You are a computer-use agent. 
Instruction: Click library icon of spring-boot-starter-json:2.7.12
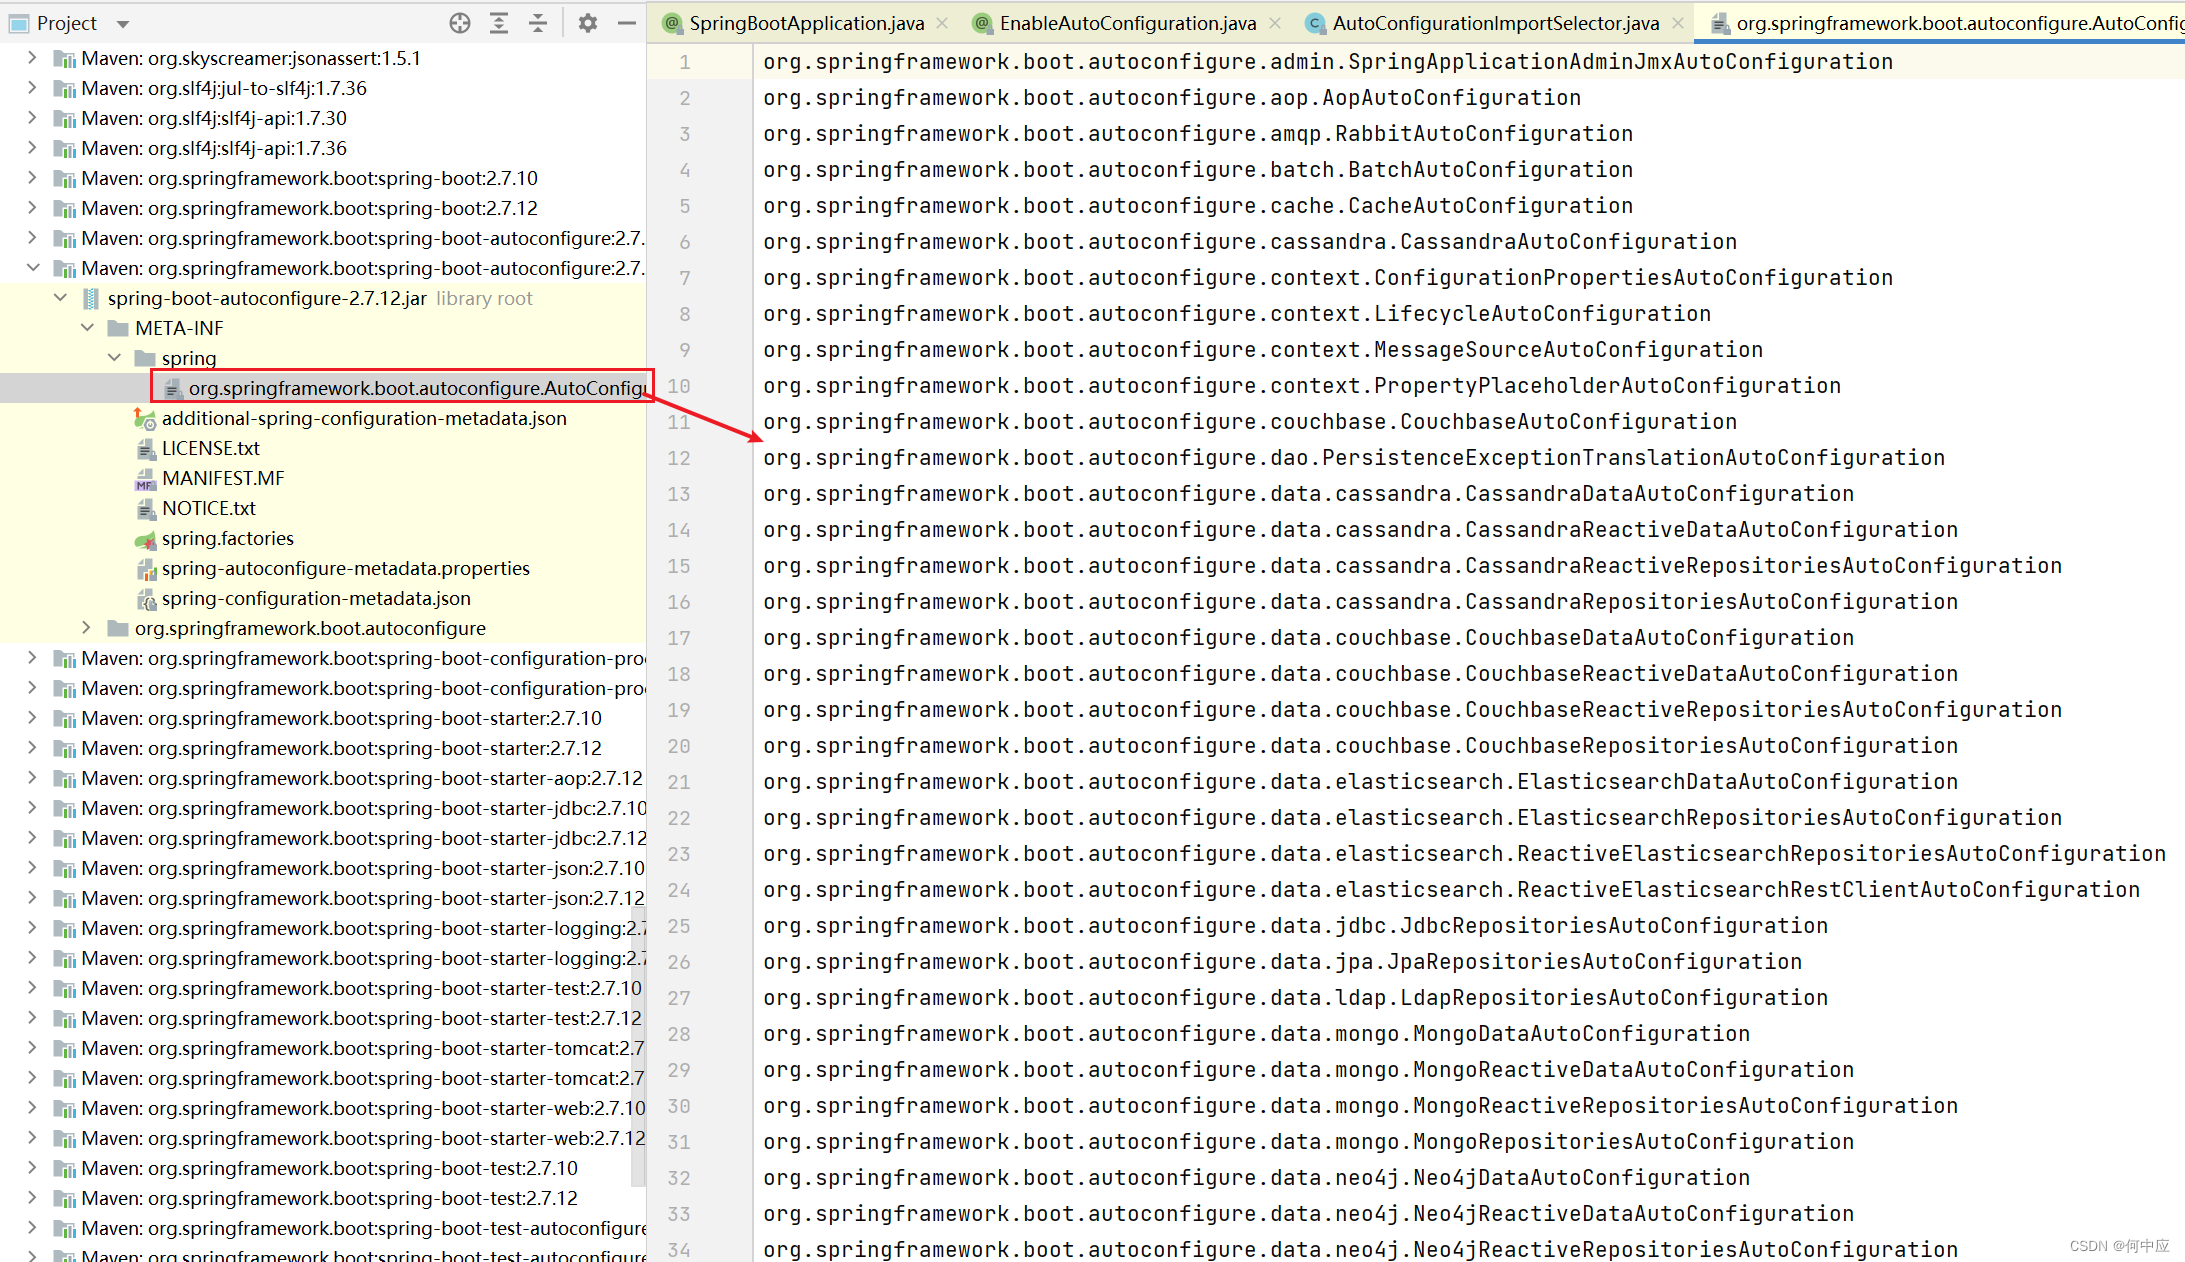coord(65,898)
